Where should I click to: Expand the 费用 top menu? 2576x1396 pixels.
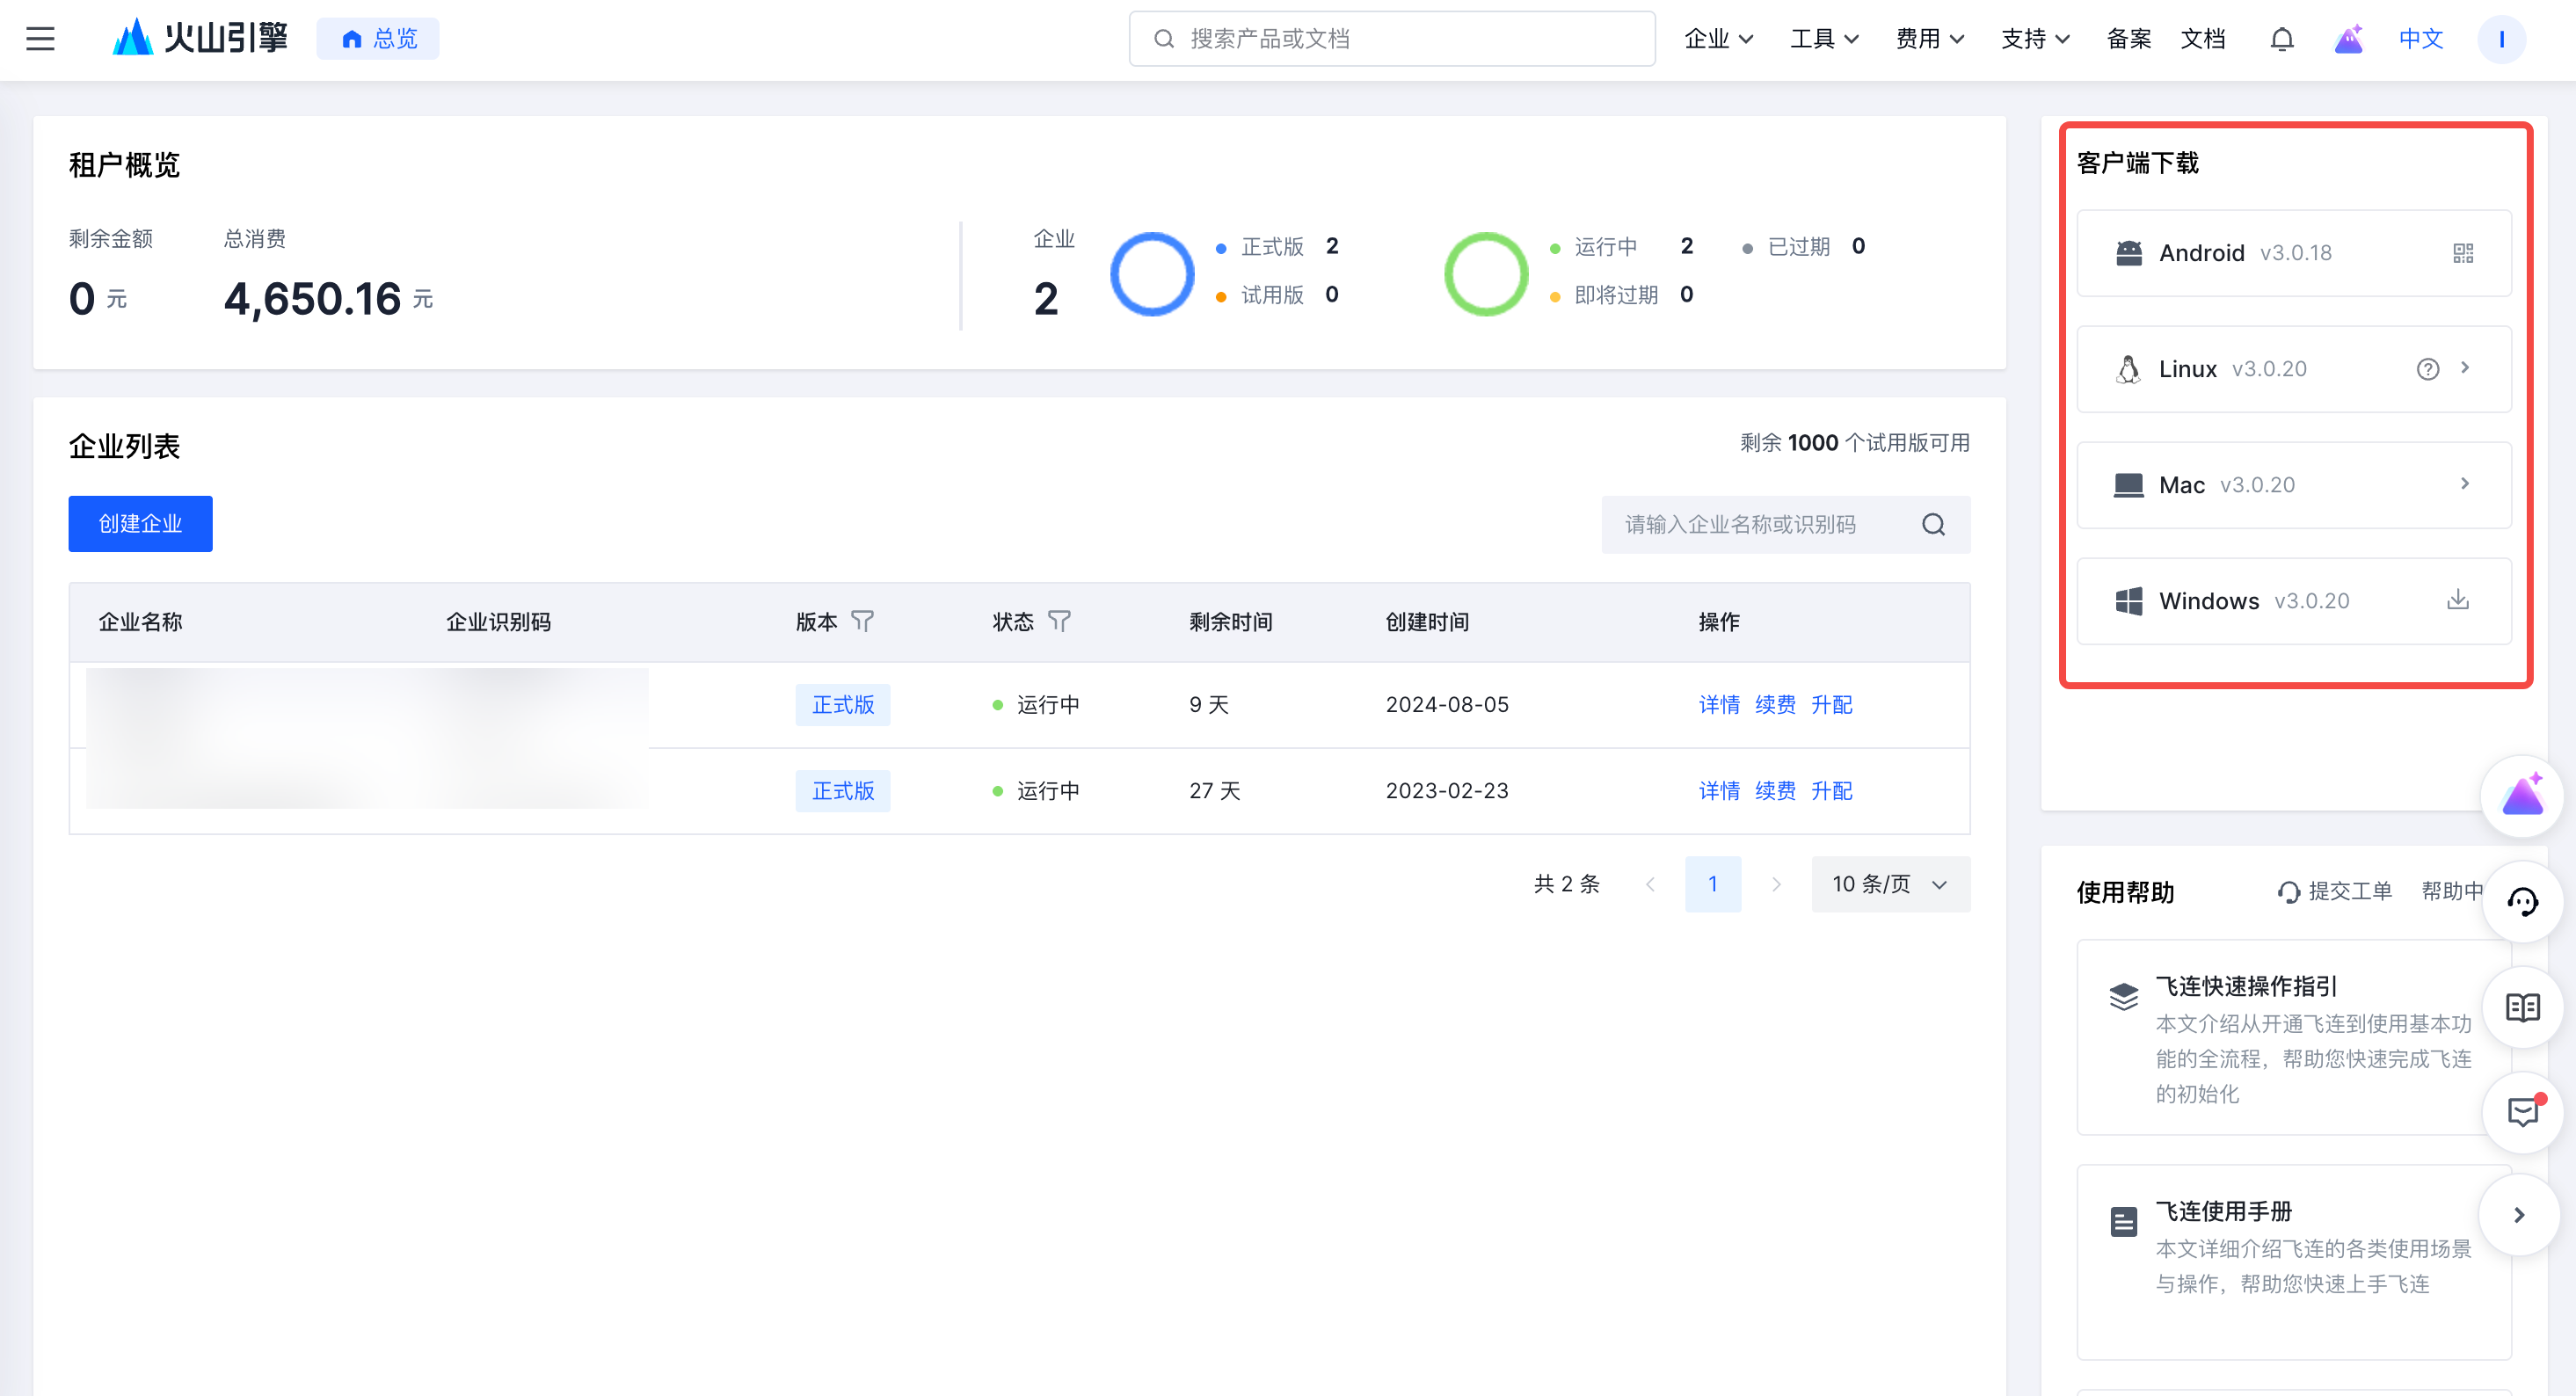pos(1929,39)
